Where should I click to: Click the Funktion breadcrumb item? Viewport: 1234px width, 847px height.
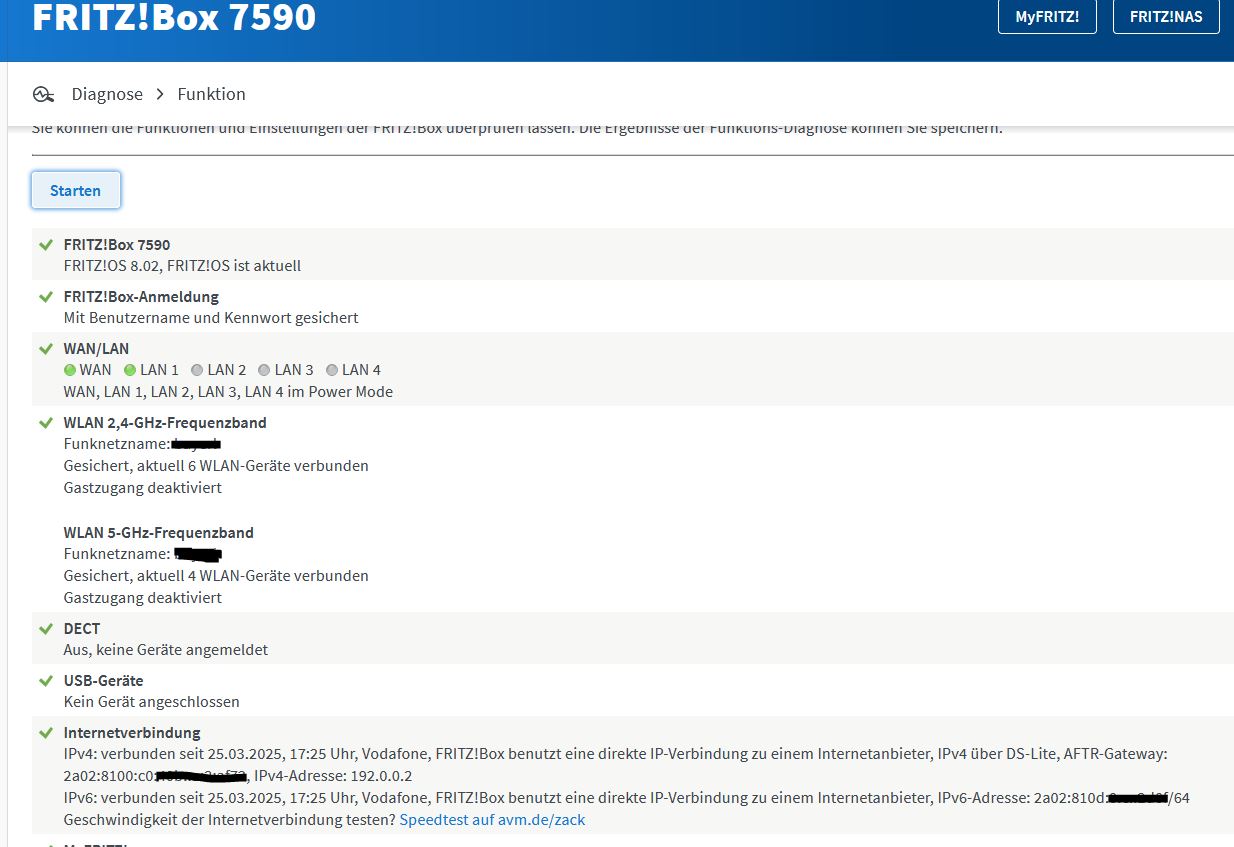[211, 94]
